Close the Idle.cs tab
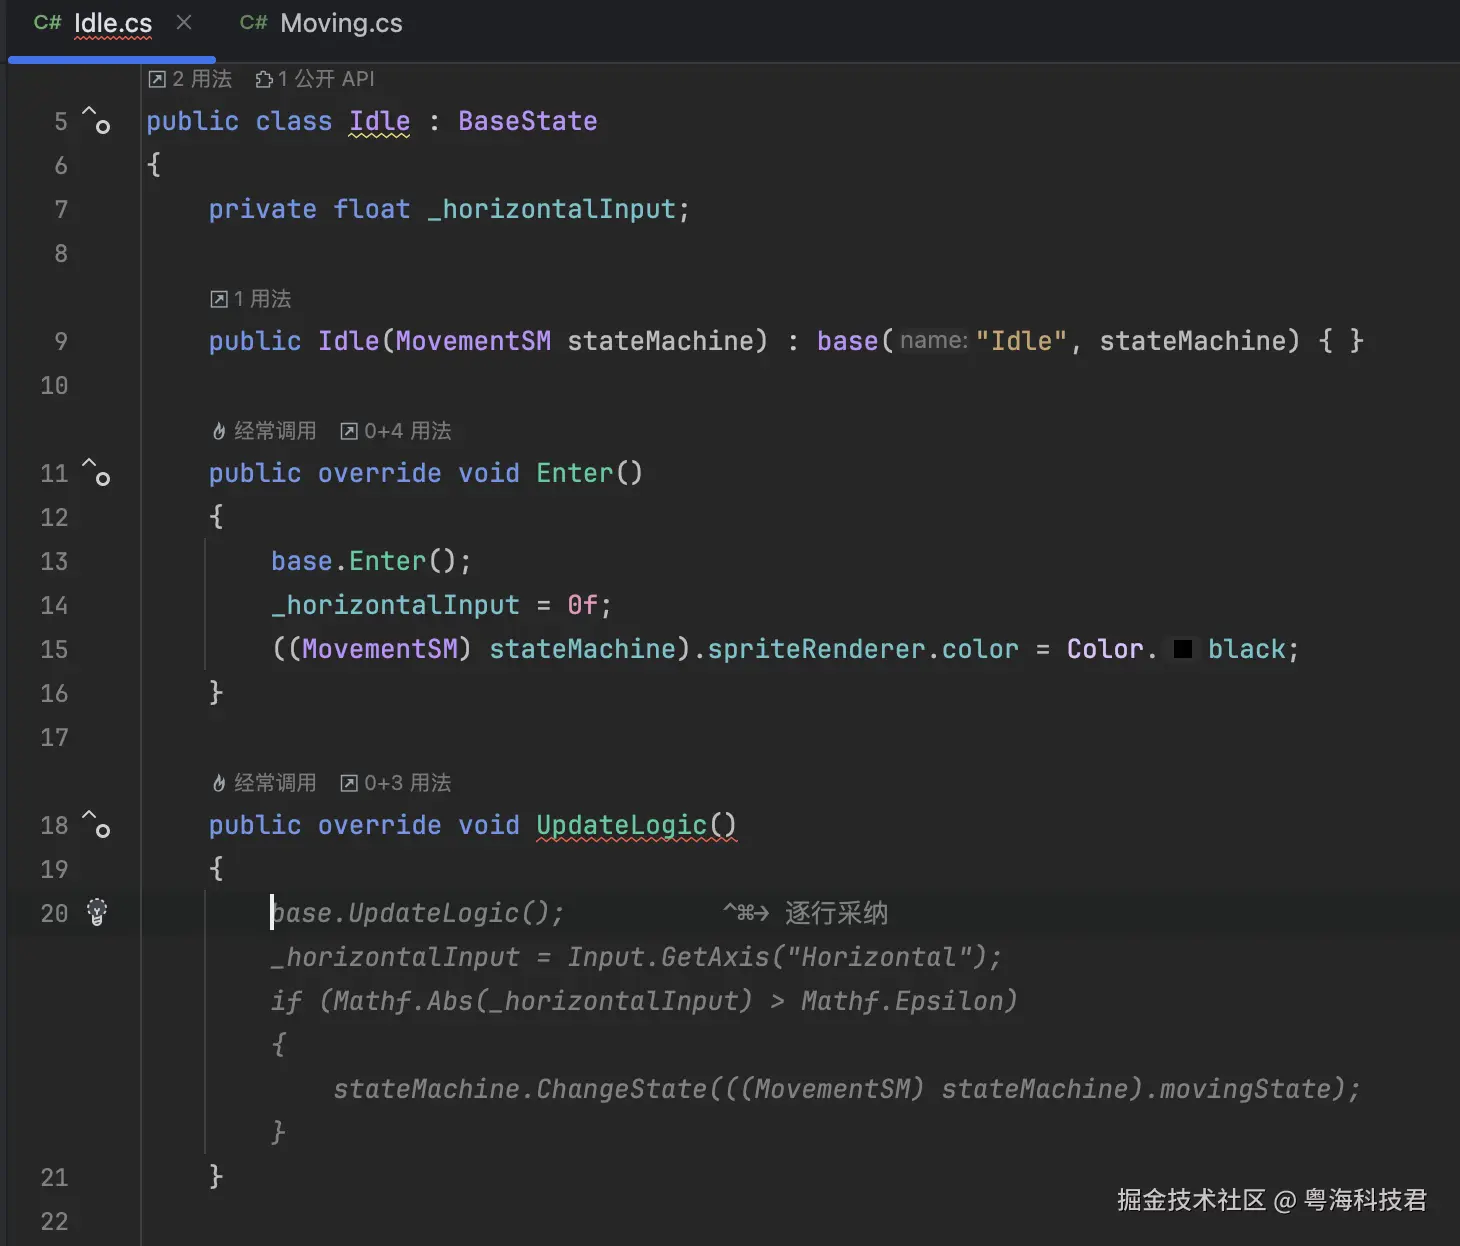 tap(184, 22)
